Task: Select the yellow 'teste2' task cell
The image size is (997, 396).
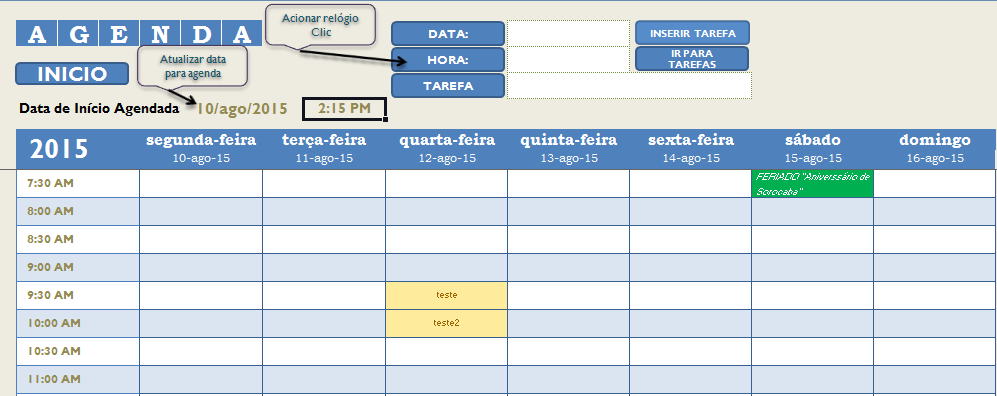Action: pyautogui.click(x=446, y=323)
